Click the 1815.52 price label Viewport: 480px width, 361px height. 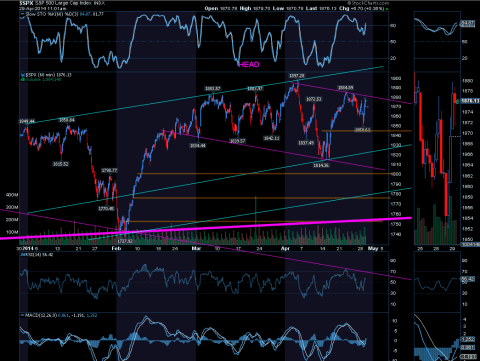coord(61,164)
